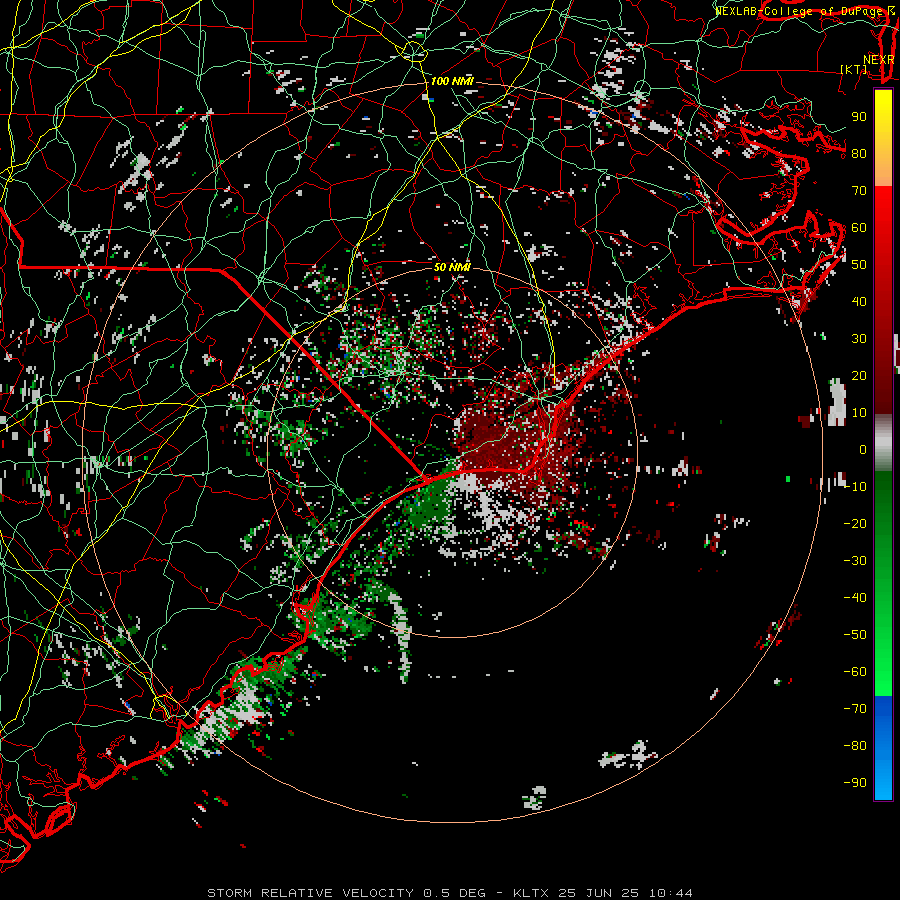Select the 0 value on velocity scale
The height and width of the screenshot is (900, 900).
tap(863, 450)
